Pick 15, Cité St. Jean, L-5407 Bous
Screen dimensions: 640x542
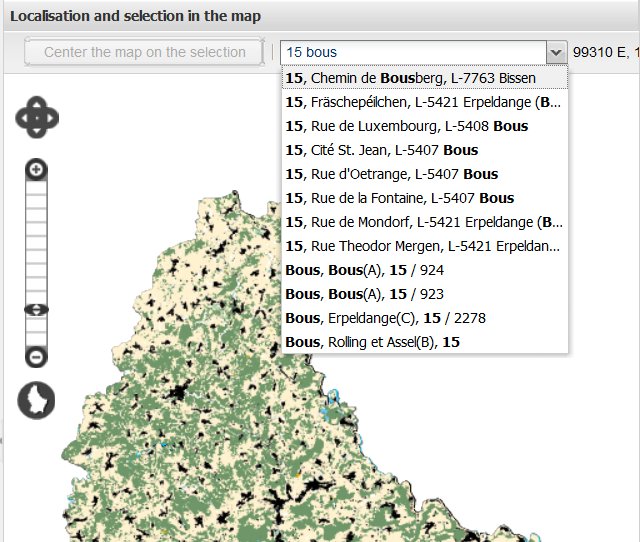coord(382,150)
